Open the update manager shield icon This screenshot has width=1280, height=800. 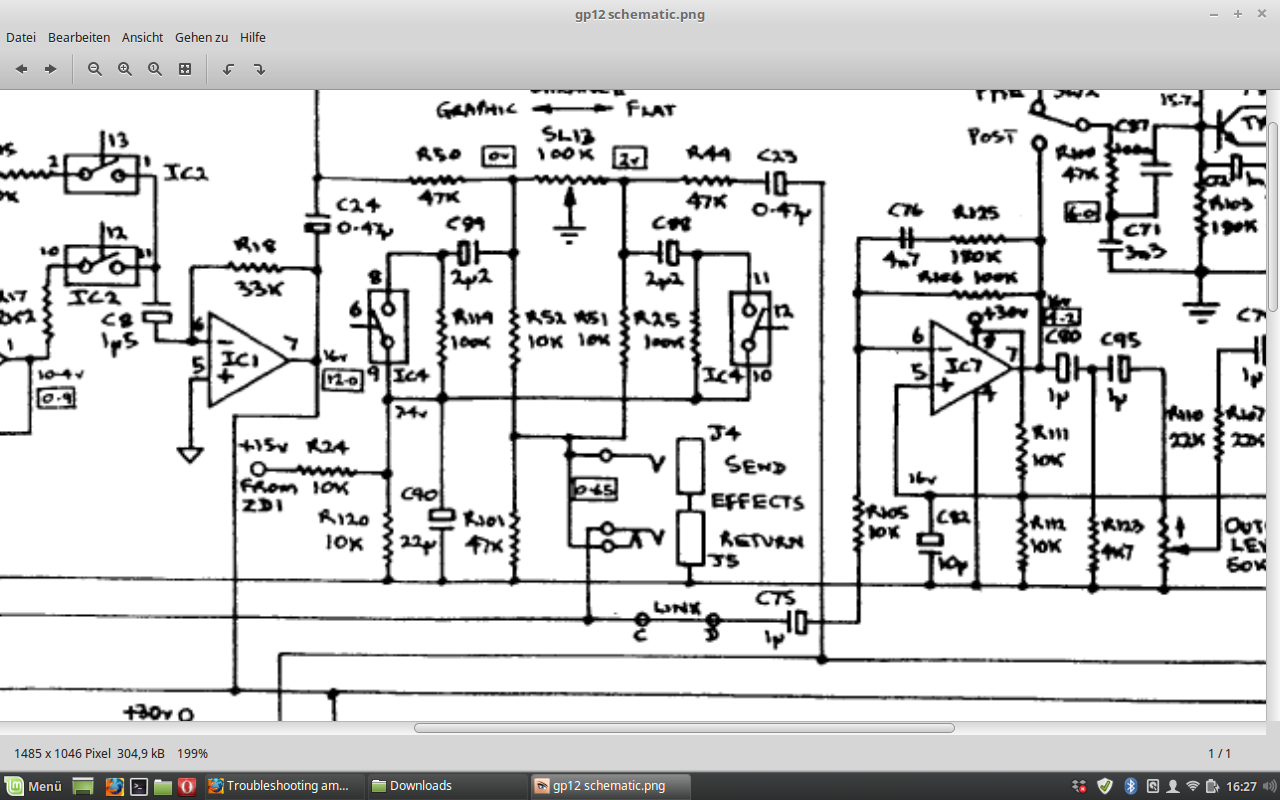(x=1105, y=786)
